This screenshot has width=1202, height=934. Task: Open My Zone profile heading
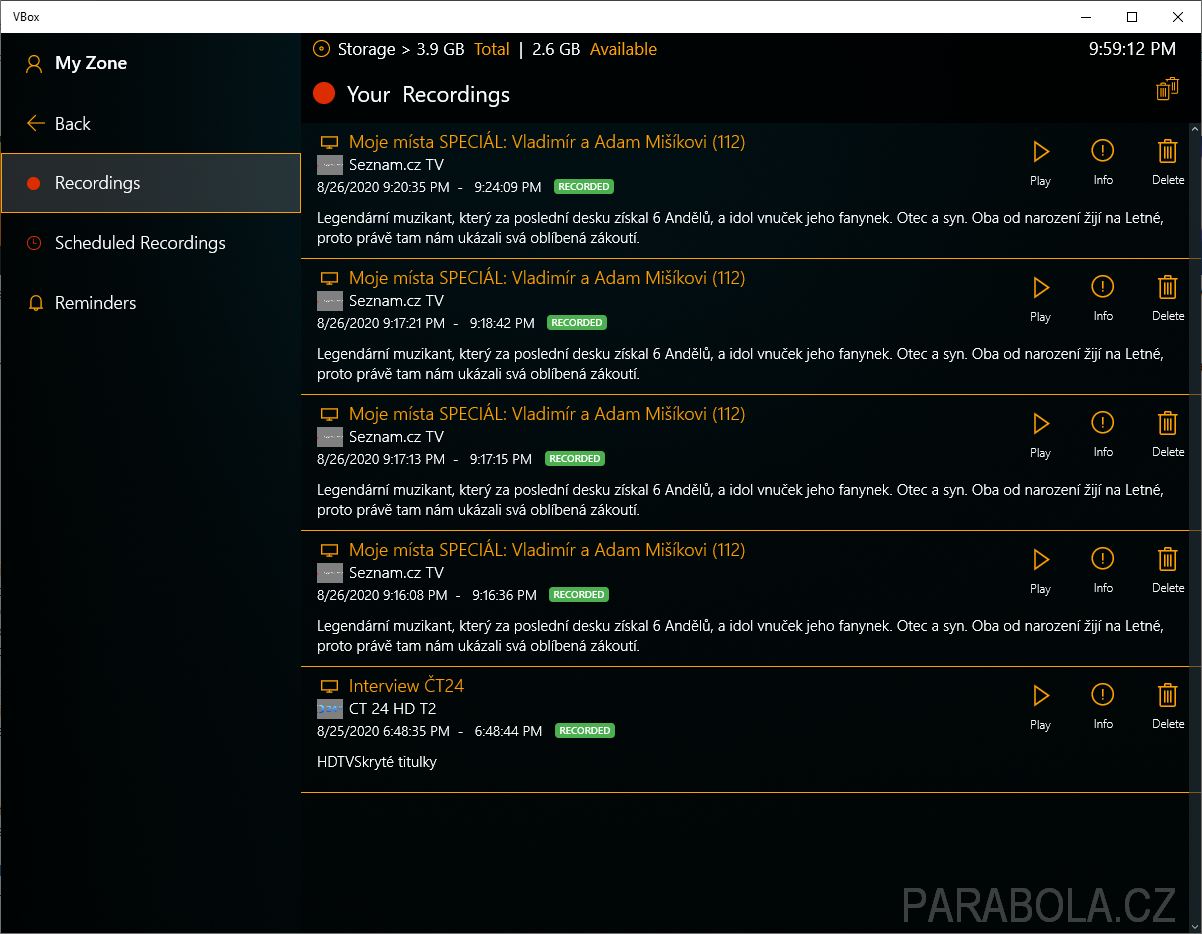pos(90,63)
